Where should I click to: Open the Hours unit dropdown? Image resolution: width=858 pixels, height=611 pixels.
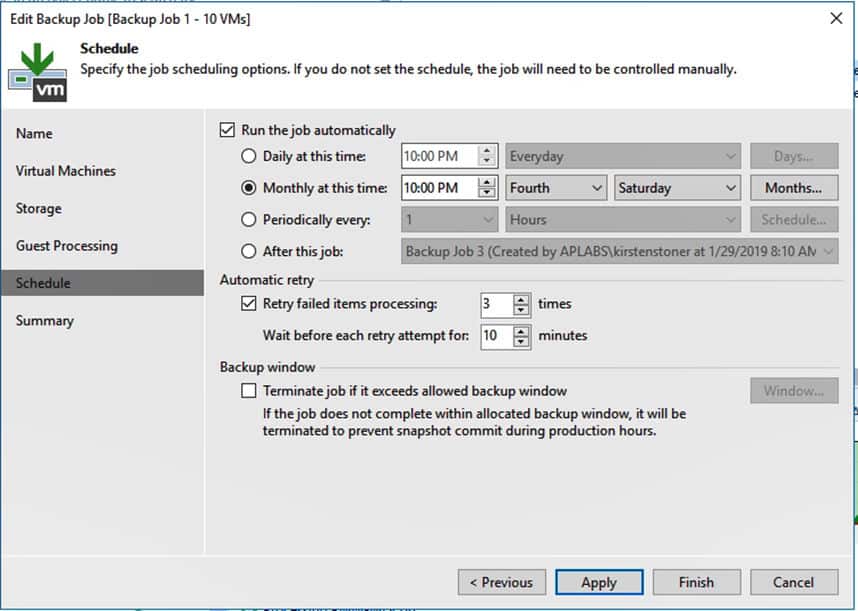pyautogui.click(x=623, y=220)
